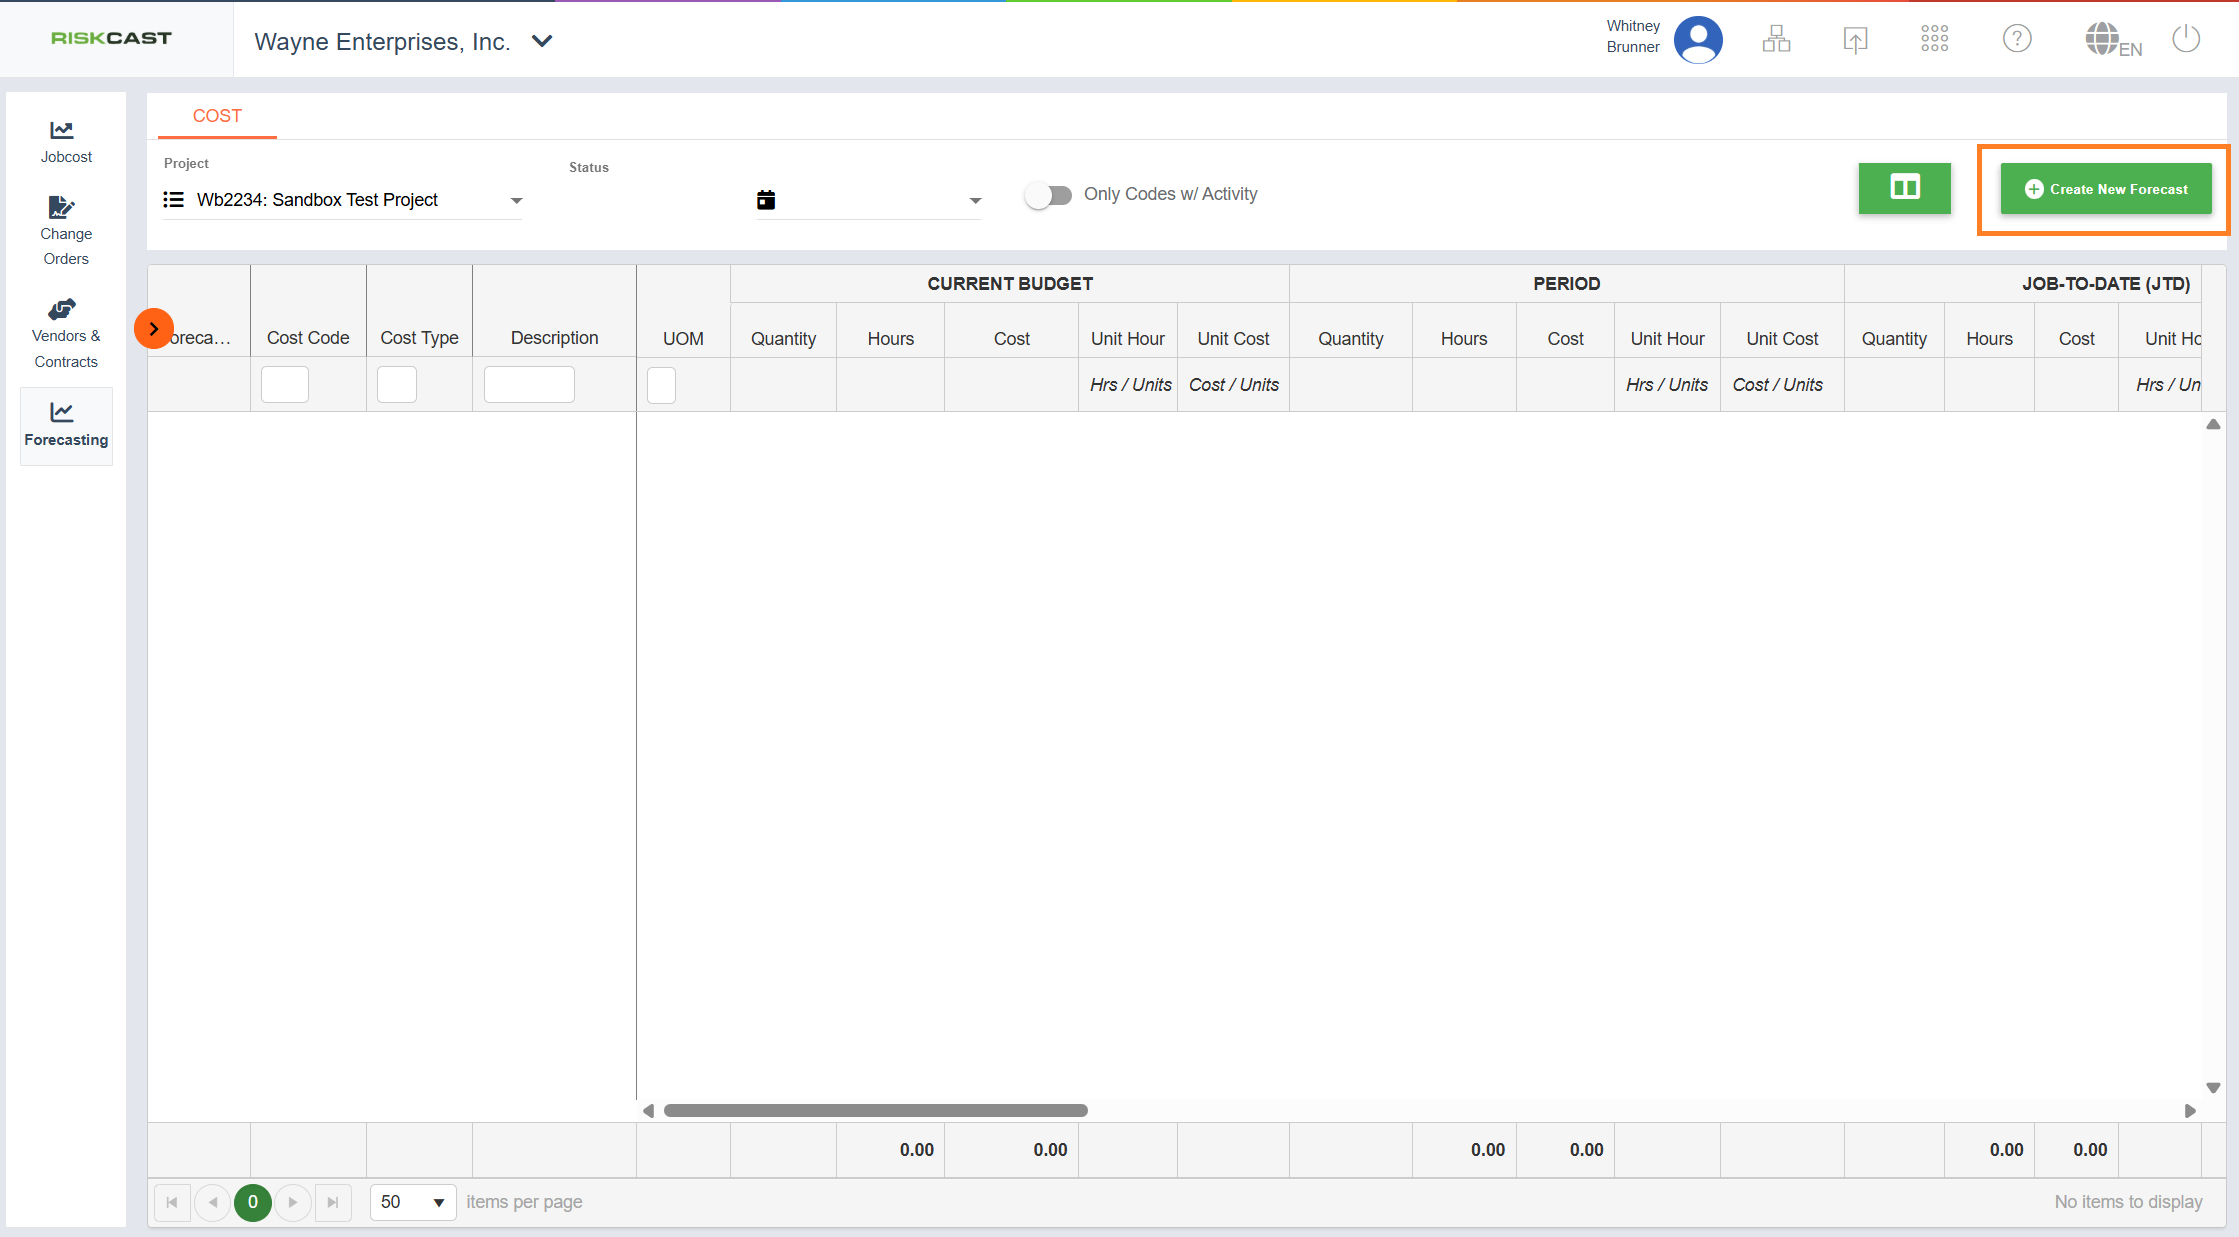Click the power logout icon
2239x1237 pixels.
[2186, 40]
